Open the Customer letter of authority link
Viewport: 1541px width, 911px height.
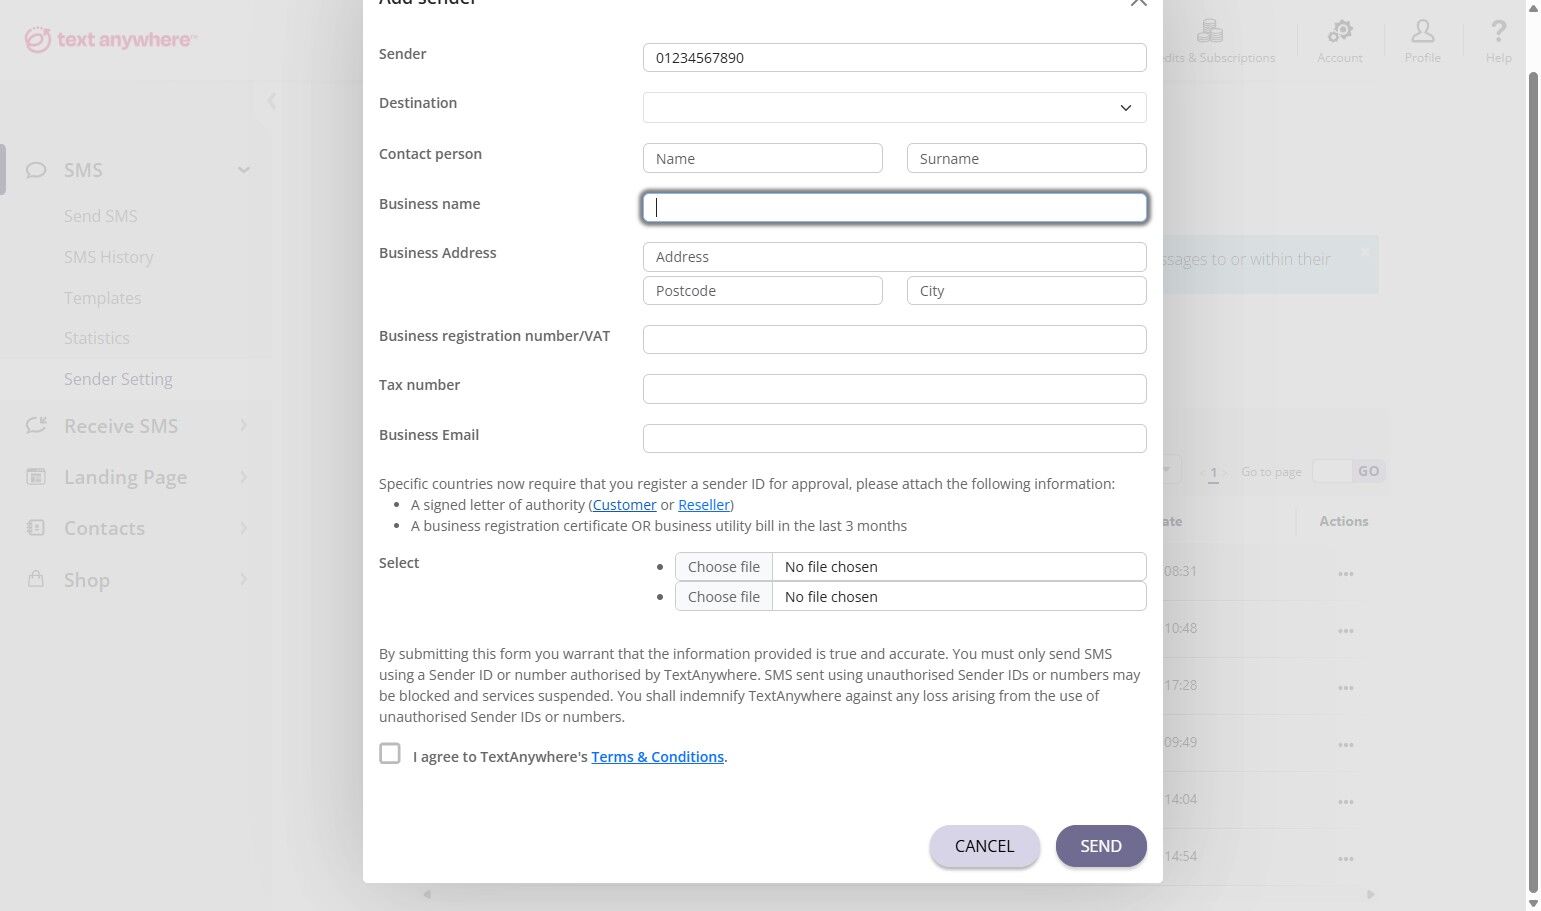click(x=624, y=505)
